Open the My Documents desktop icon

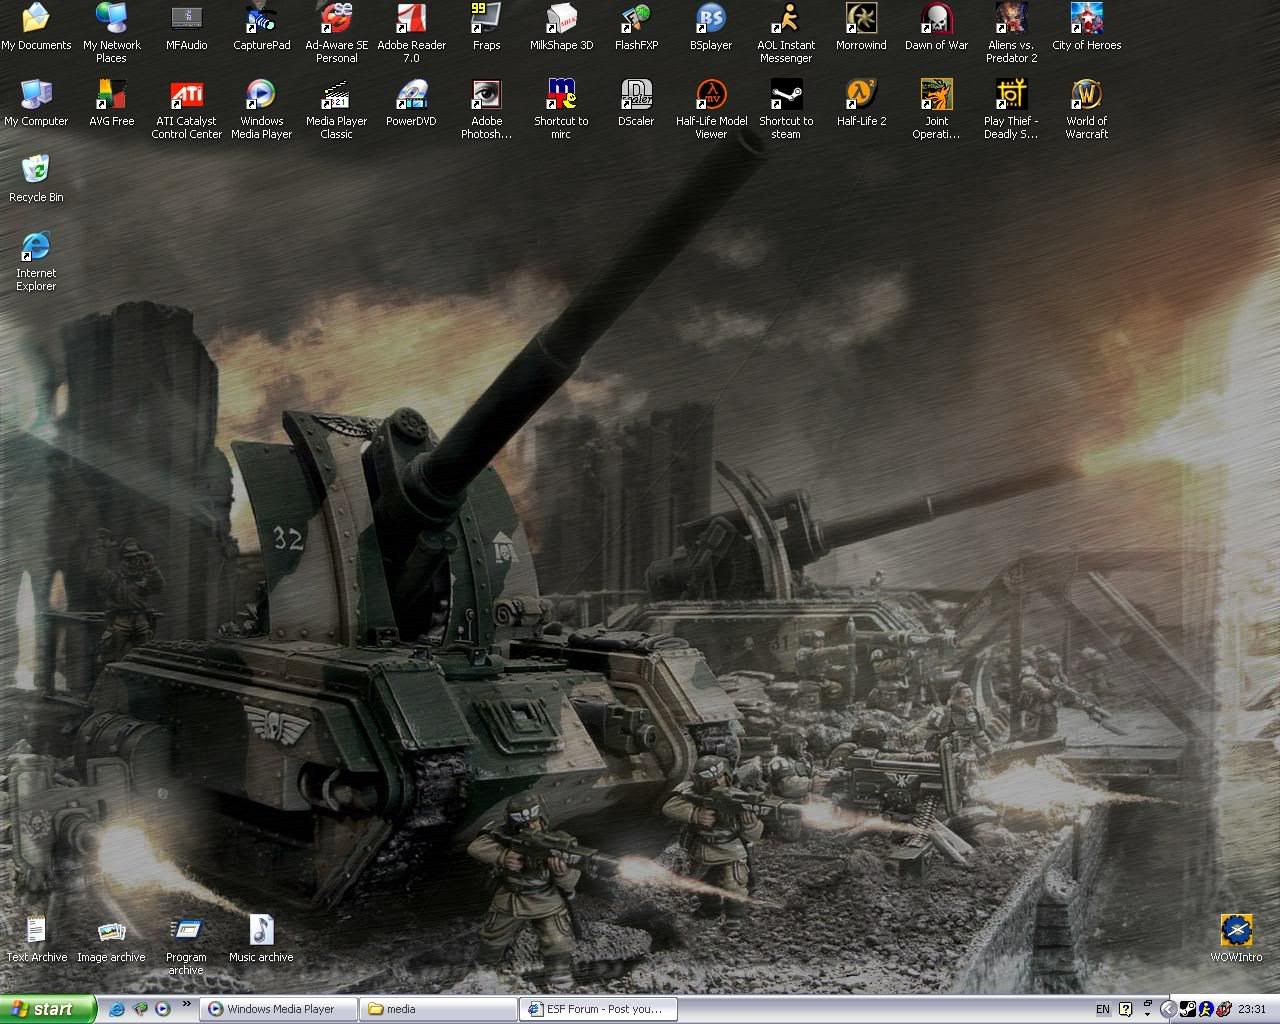(36, 27)
